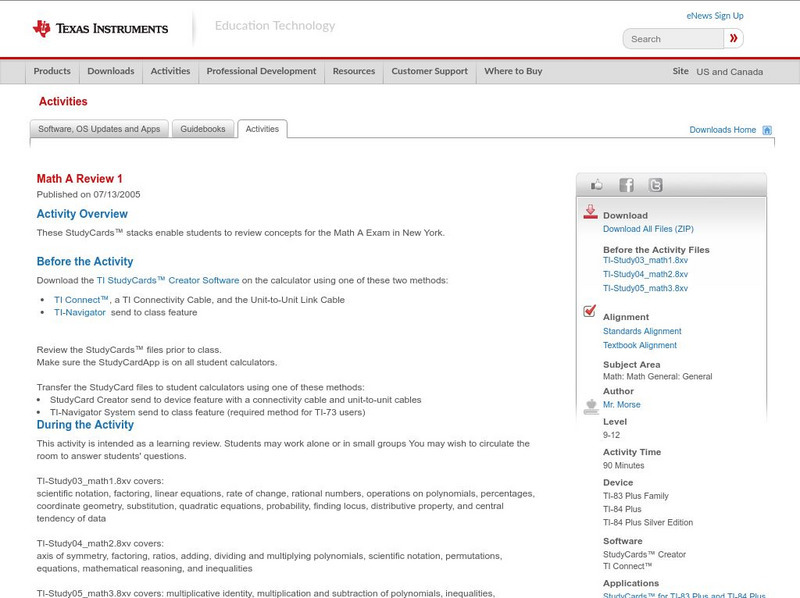Download TI-Study04_math2.8xv file
This screenshot has width=800, height=598.
pyautogui.click(x=645, y=274)
